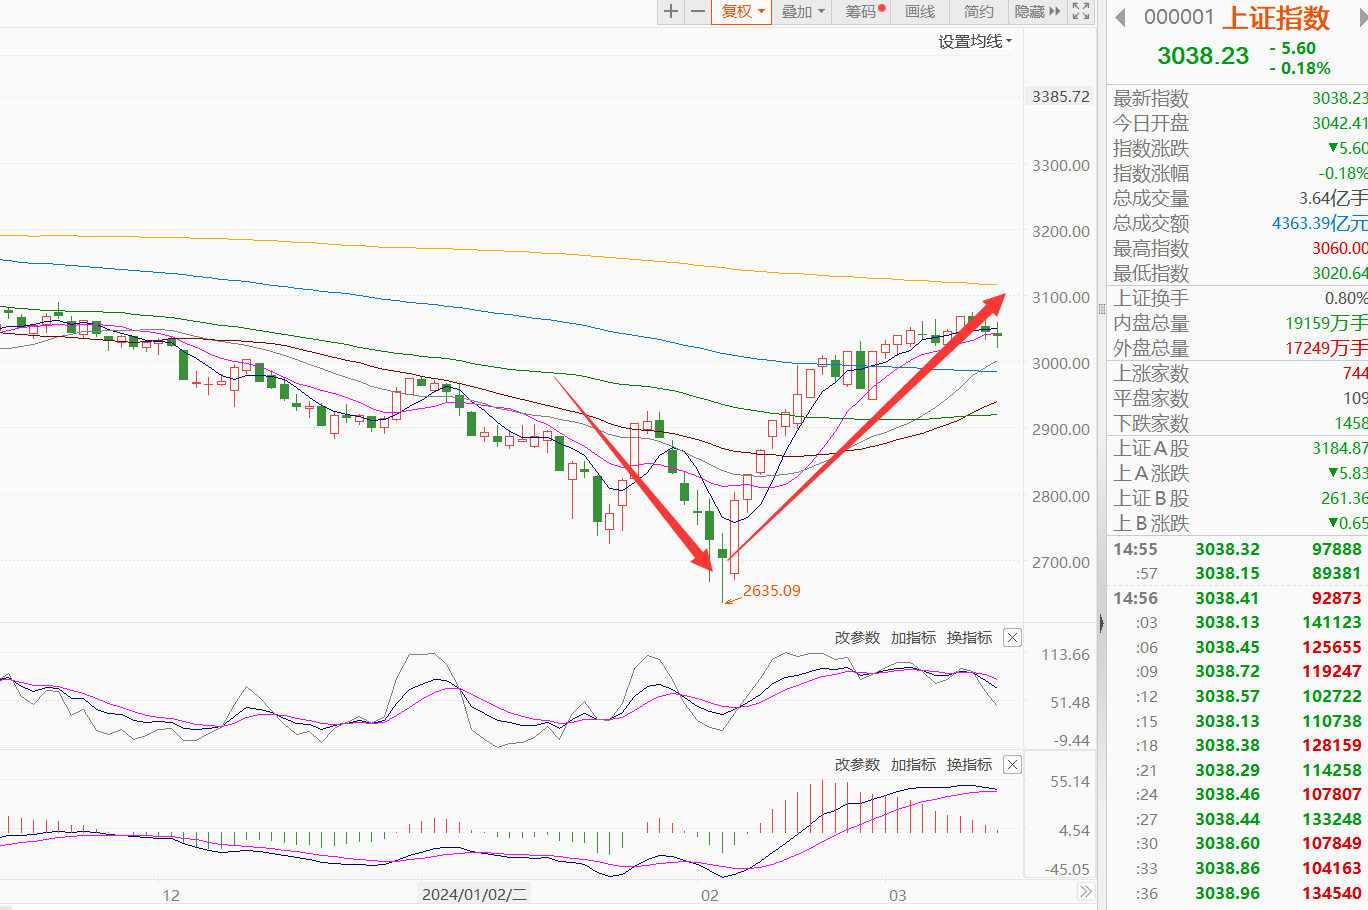This screenshot has height=910, width=1368.
Task: Zoom out chart with minus button
Action: pyautogui.click(x=698, y=12)
